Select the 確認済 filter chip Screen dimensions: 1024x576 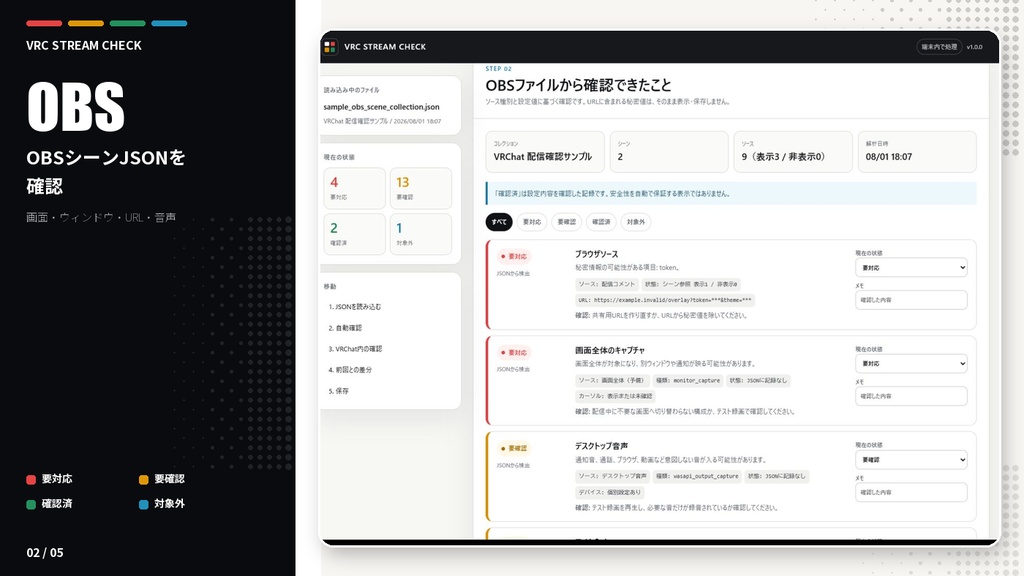601,222
